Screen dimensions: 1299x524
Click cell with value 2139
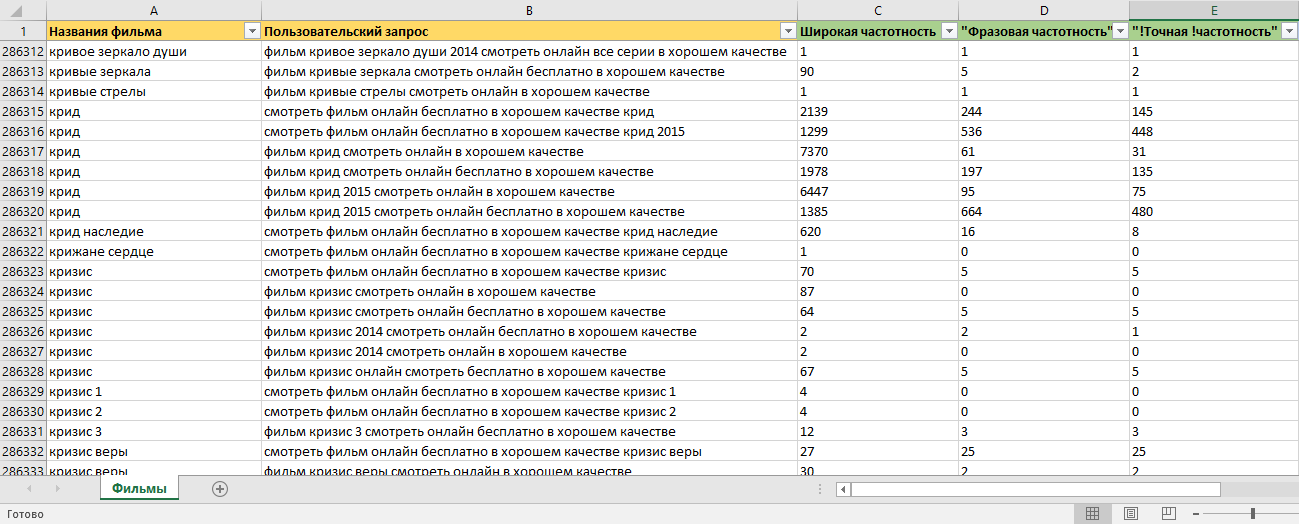(x=877, y=112)
